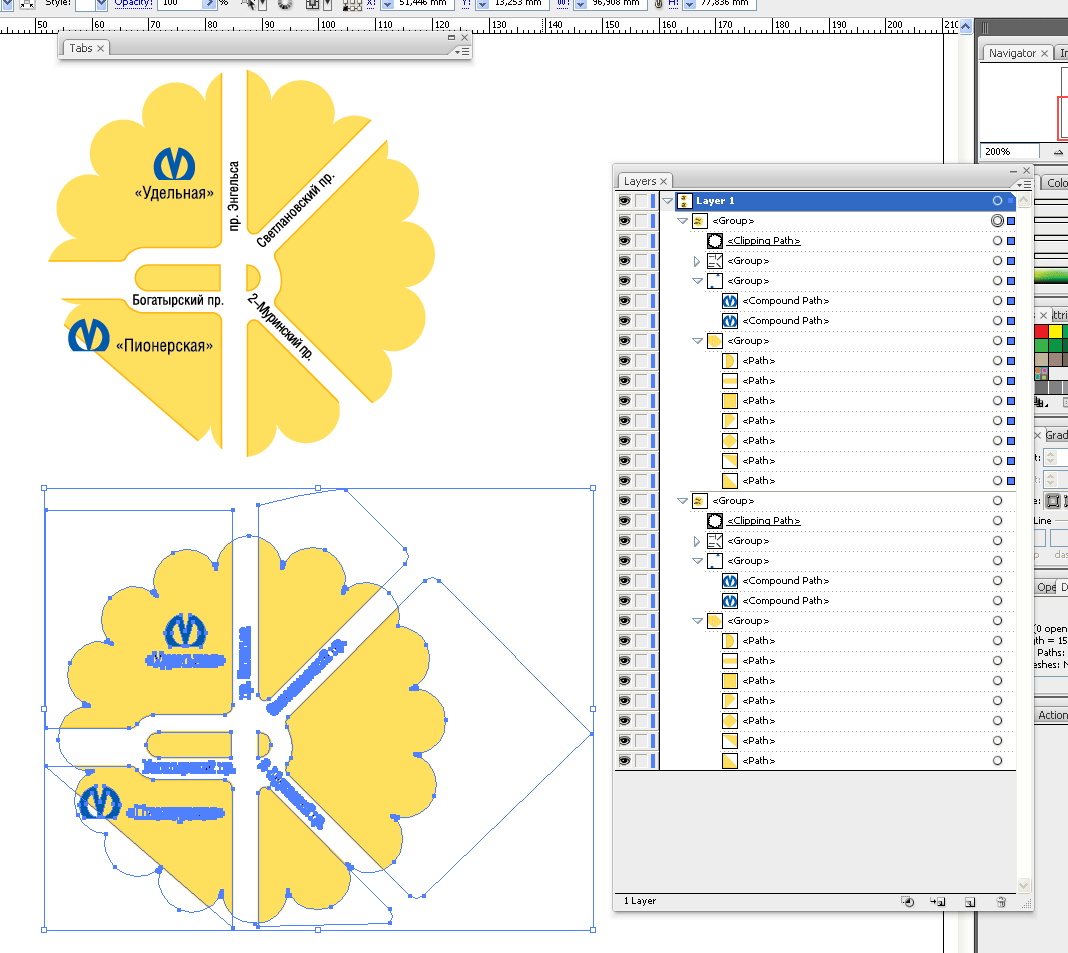Click the '1 Layer' status text
Screen dimensions: 1068x953
pyautogui.click(x=640, y=901)
